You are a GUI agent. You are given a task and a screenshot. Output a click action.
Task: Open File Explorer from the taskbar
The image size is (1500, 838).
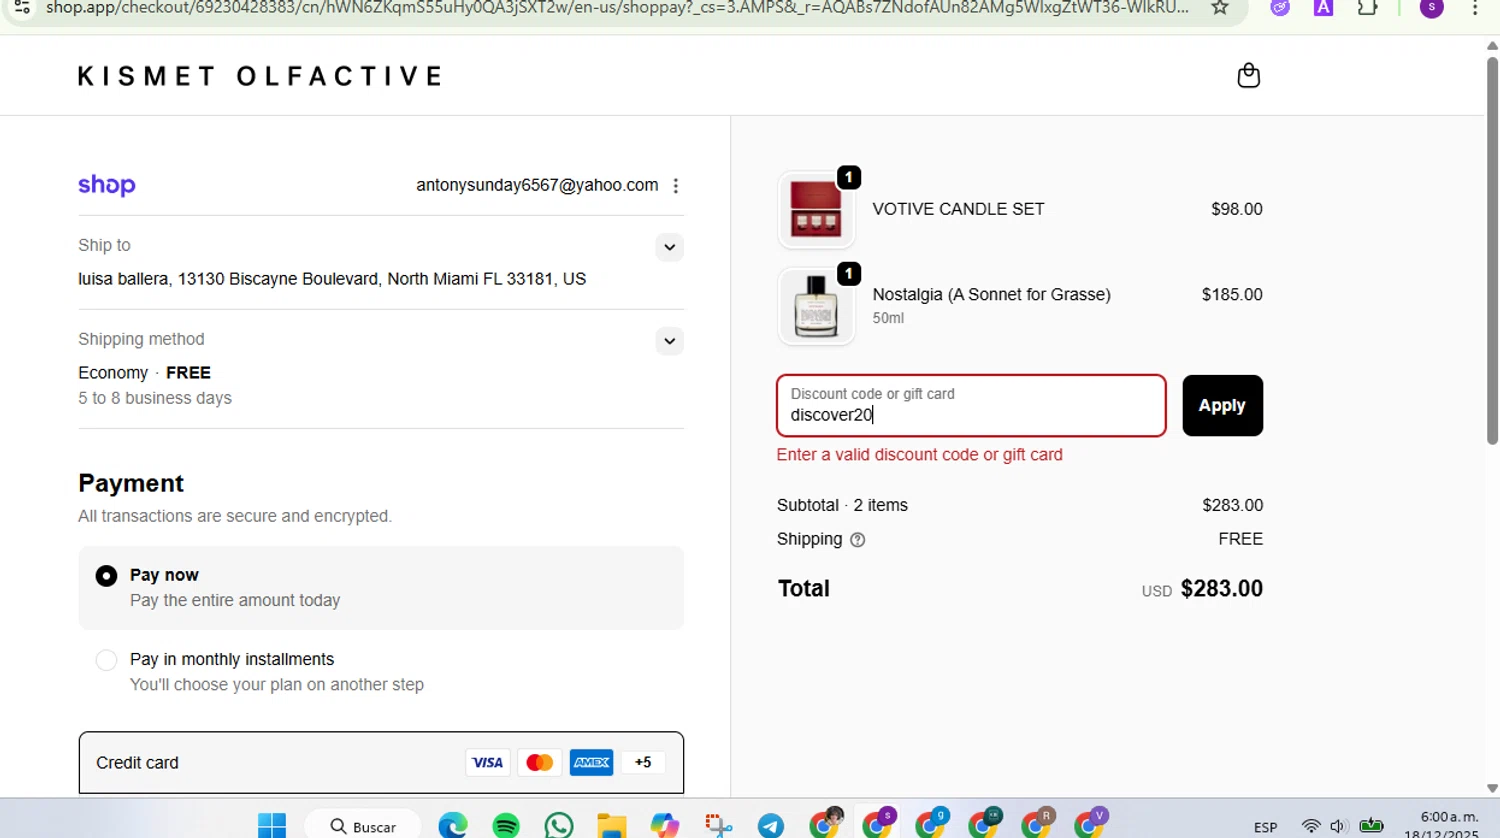[612, 826]
